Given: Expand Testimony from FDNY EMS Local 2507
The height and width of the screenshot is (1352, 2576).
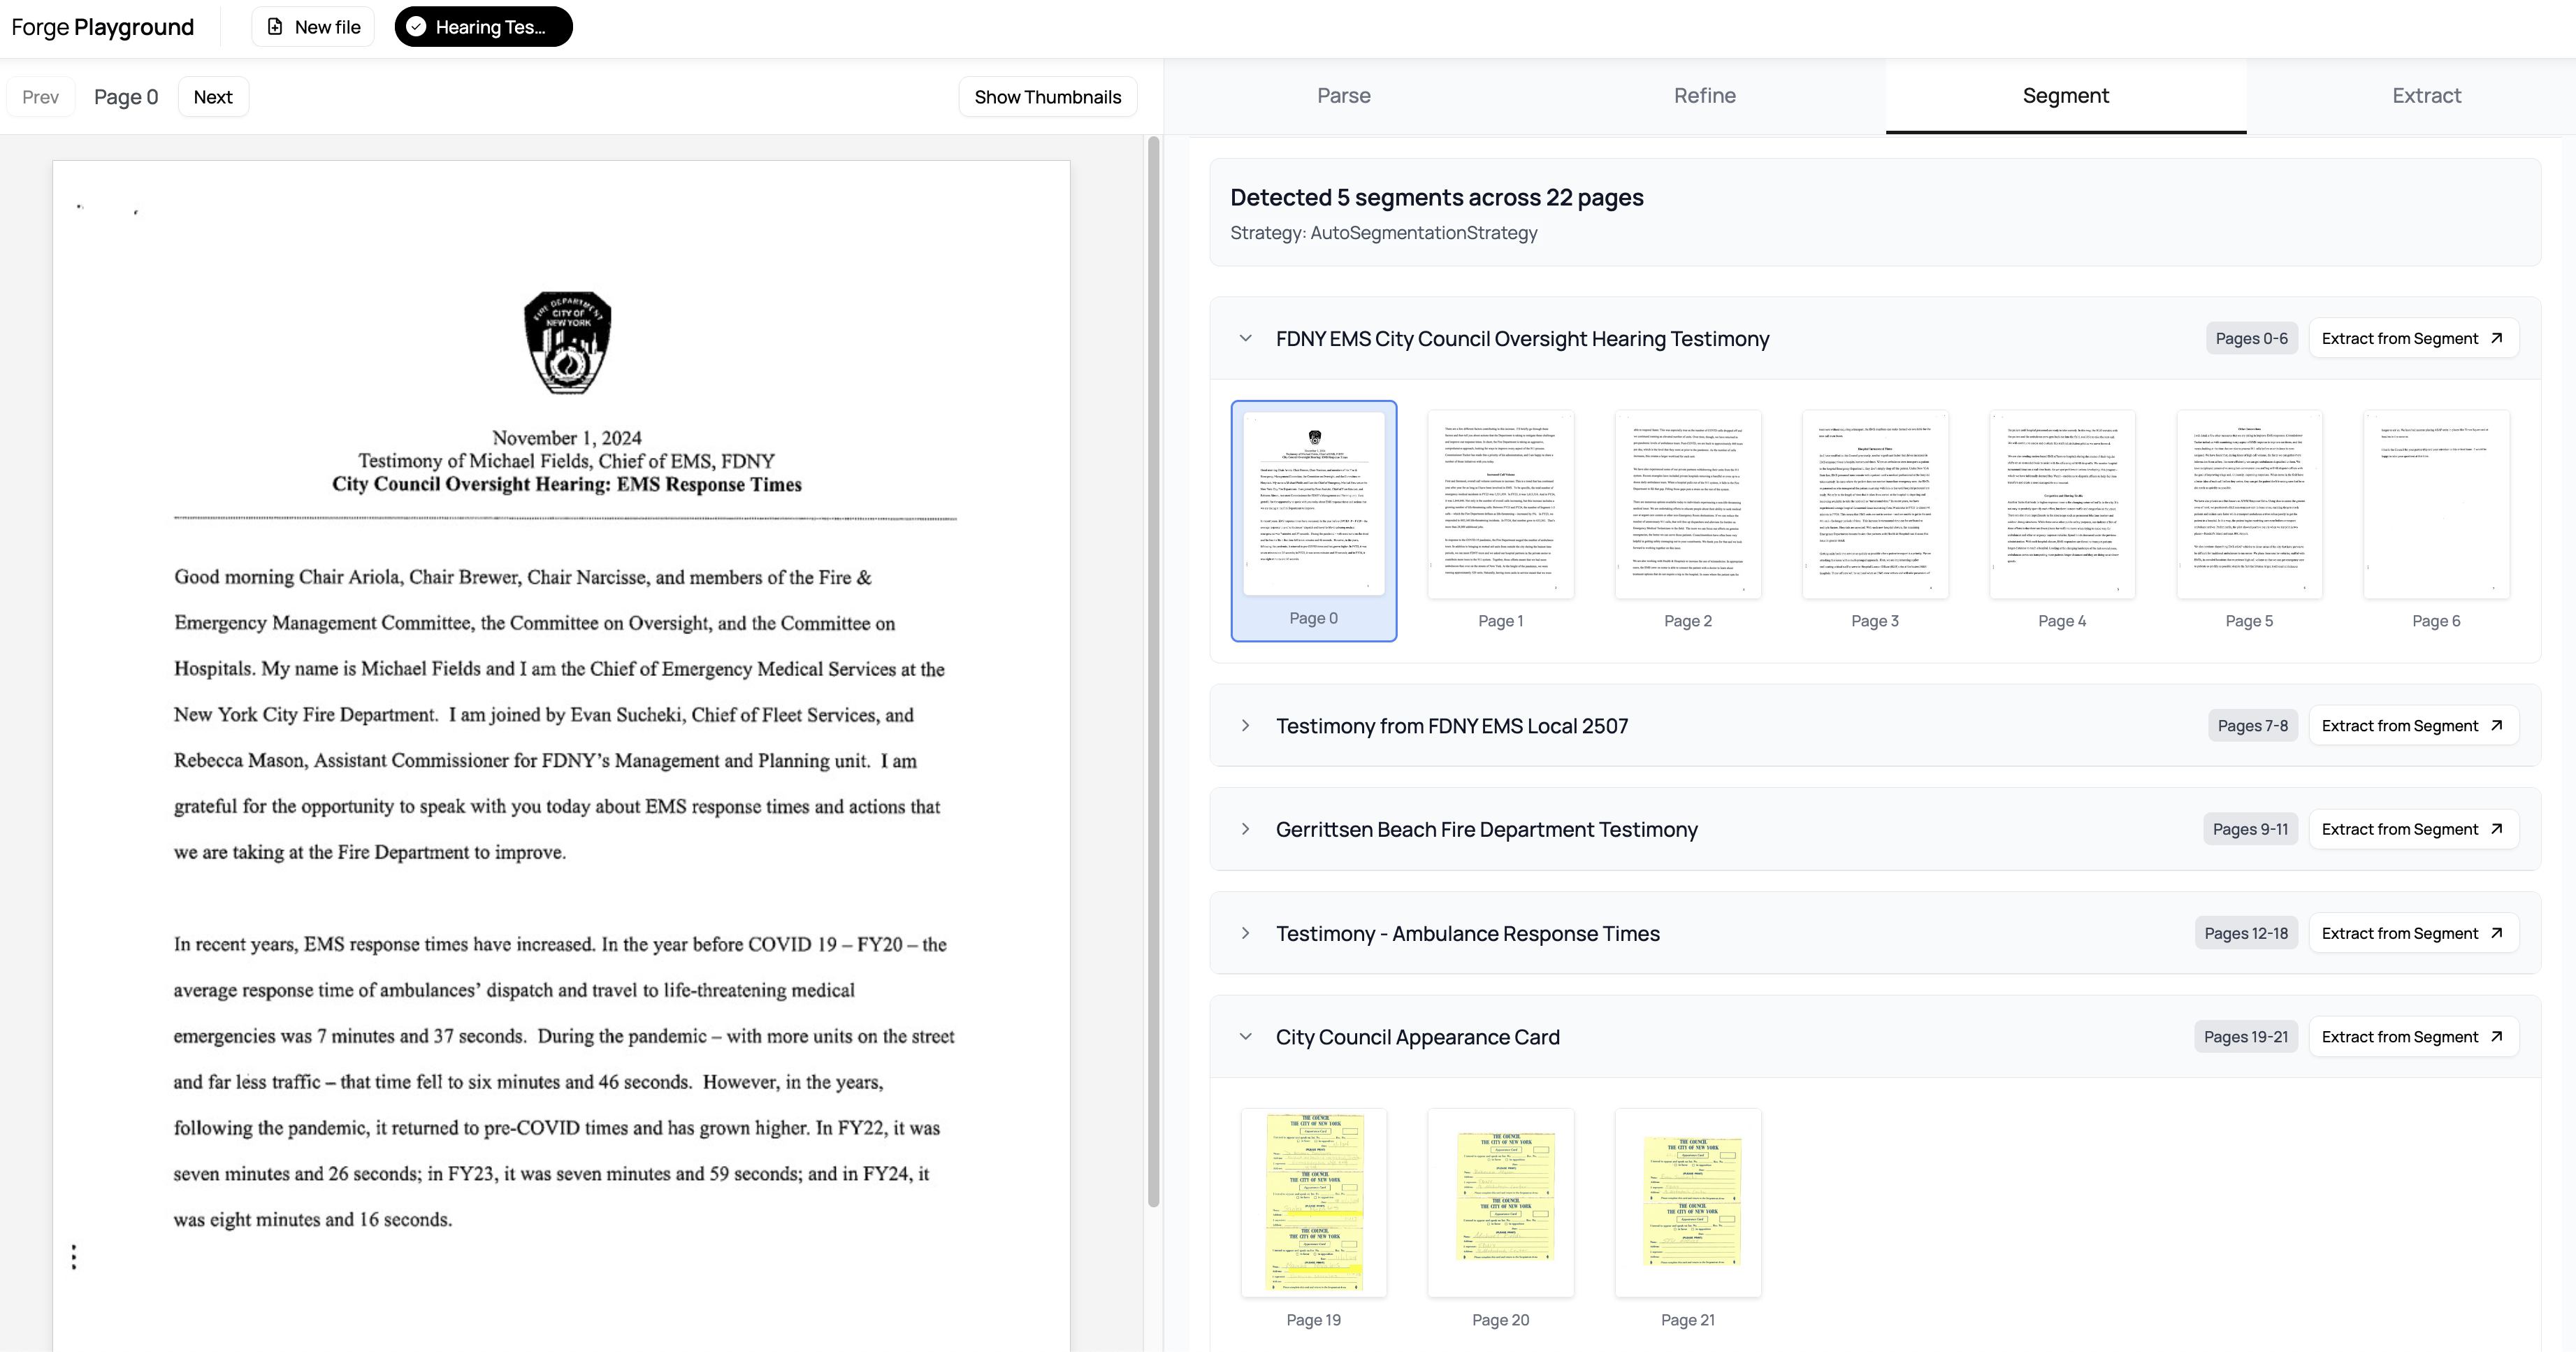Looking at the screenshot, I should click(1245, 725).
